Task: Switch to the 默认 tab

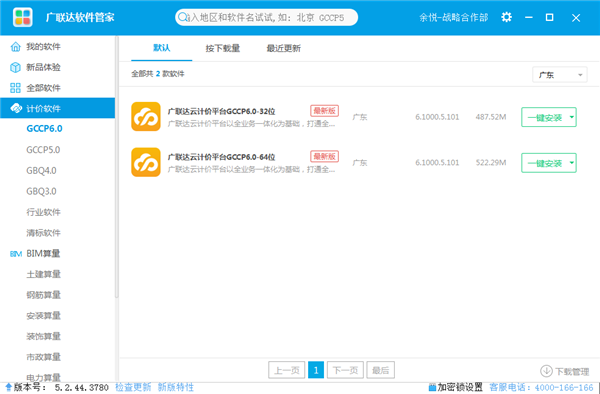Action: (x=161, y=48)
